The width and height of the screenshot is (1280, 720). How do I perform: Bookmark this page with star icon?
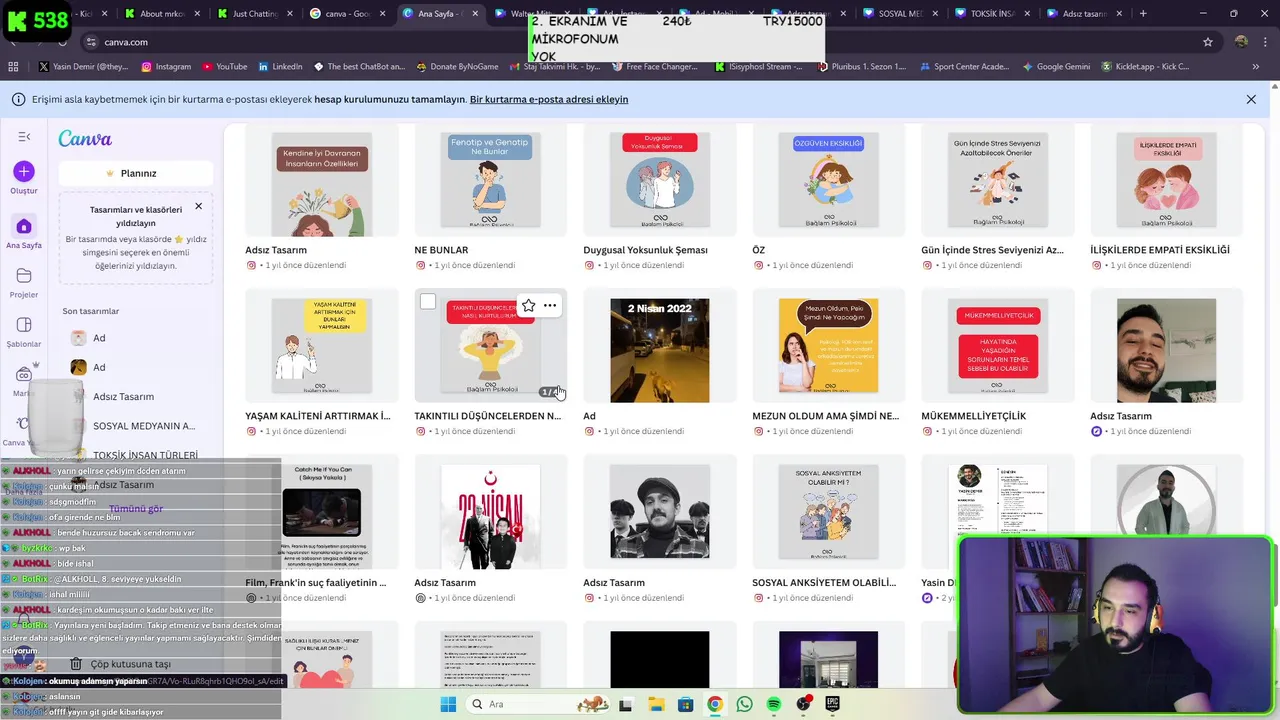click(1208, 42)
